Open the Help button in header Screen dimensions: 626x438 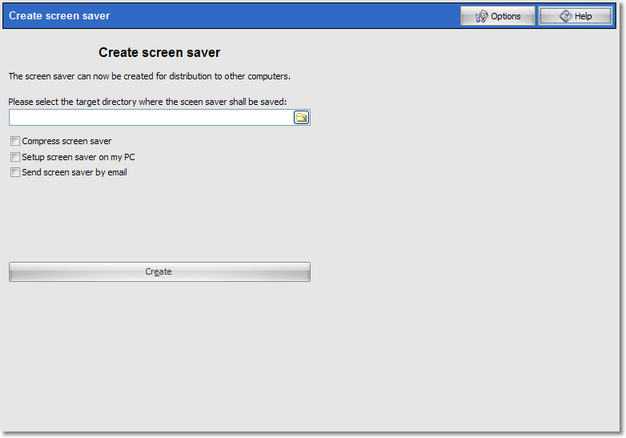pos(575,16)
